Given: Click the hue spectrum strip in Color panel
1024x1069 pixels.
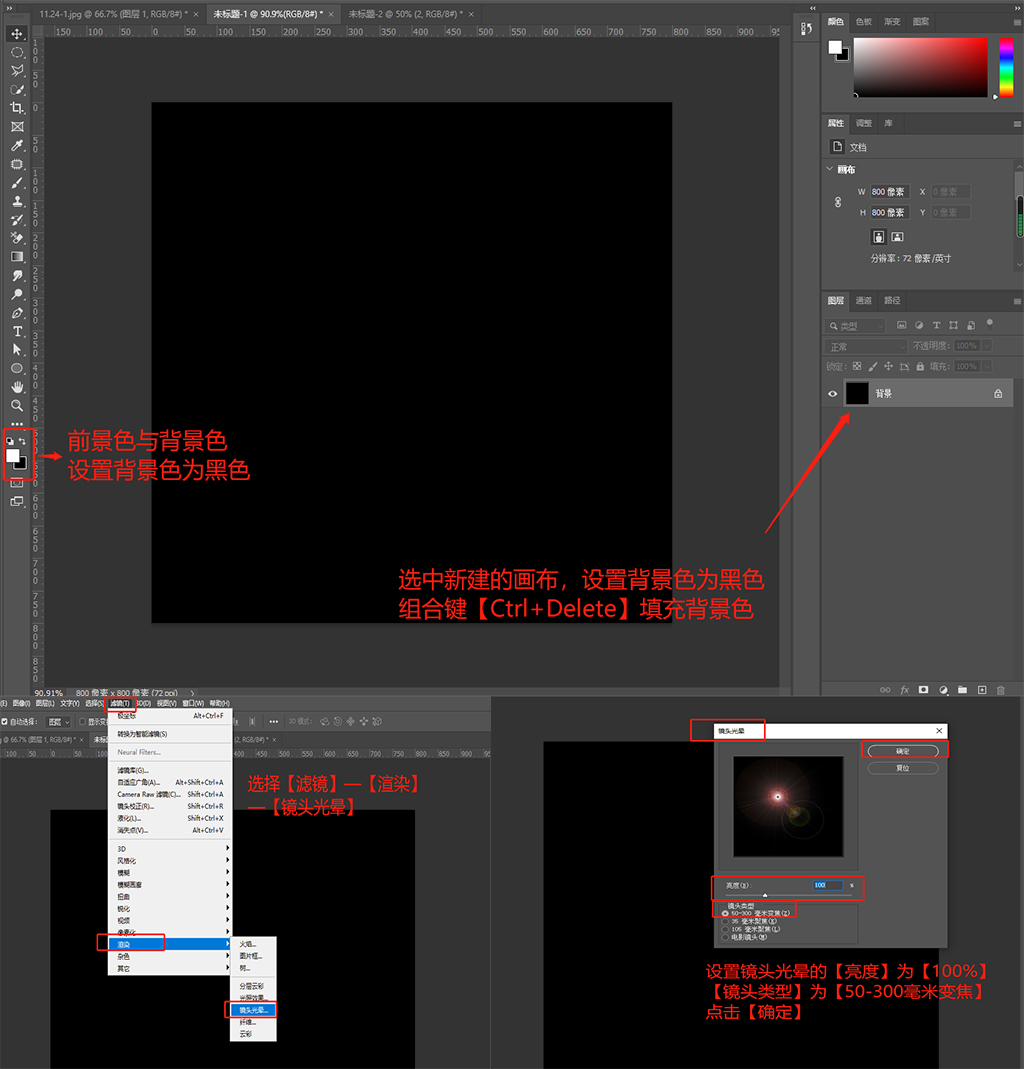Looking at the screenshot, I should 1006,67.
